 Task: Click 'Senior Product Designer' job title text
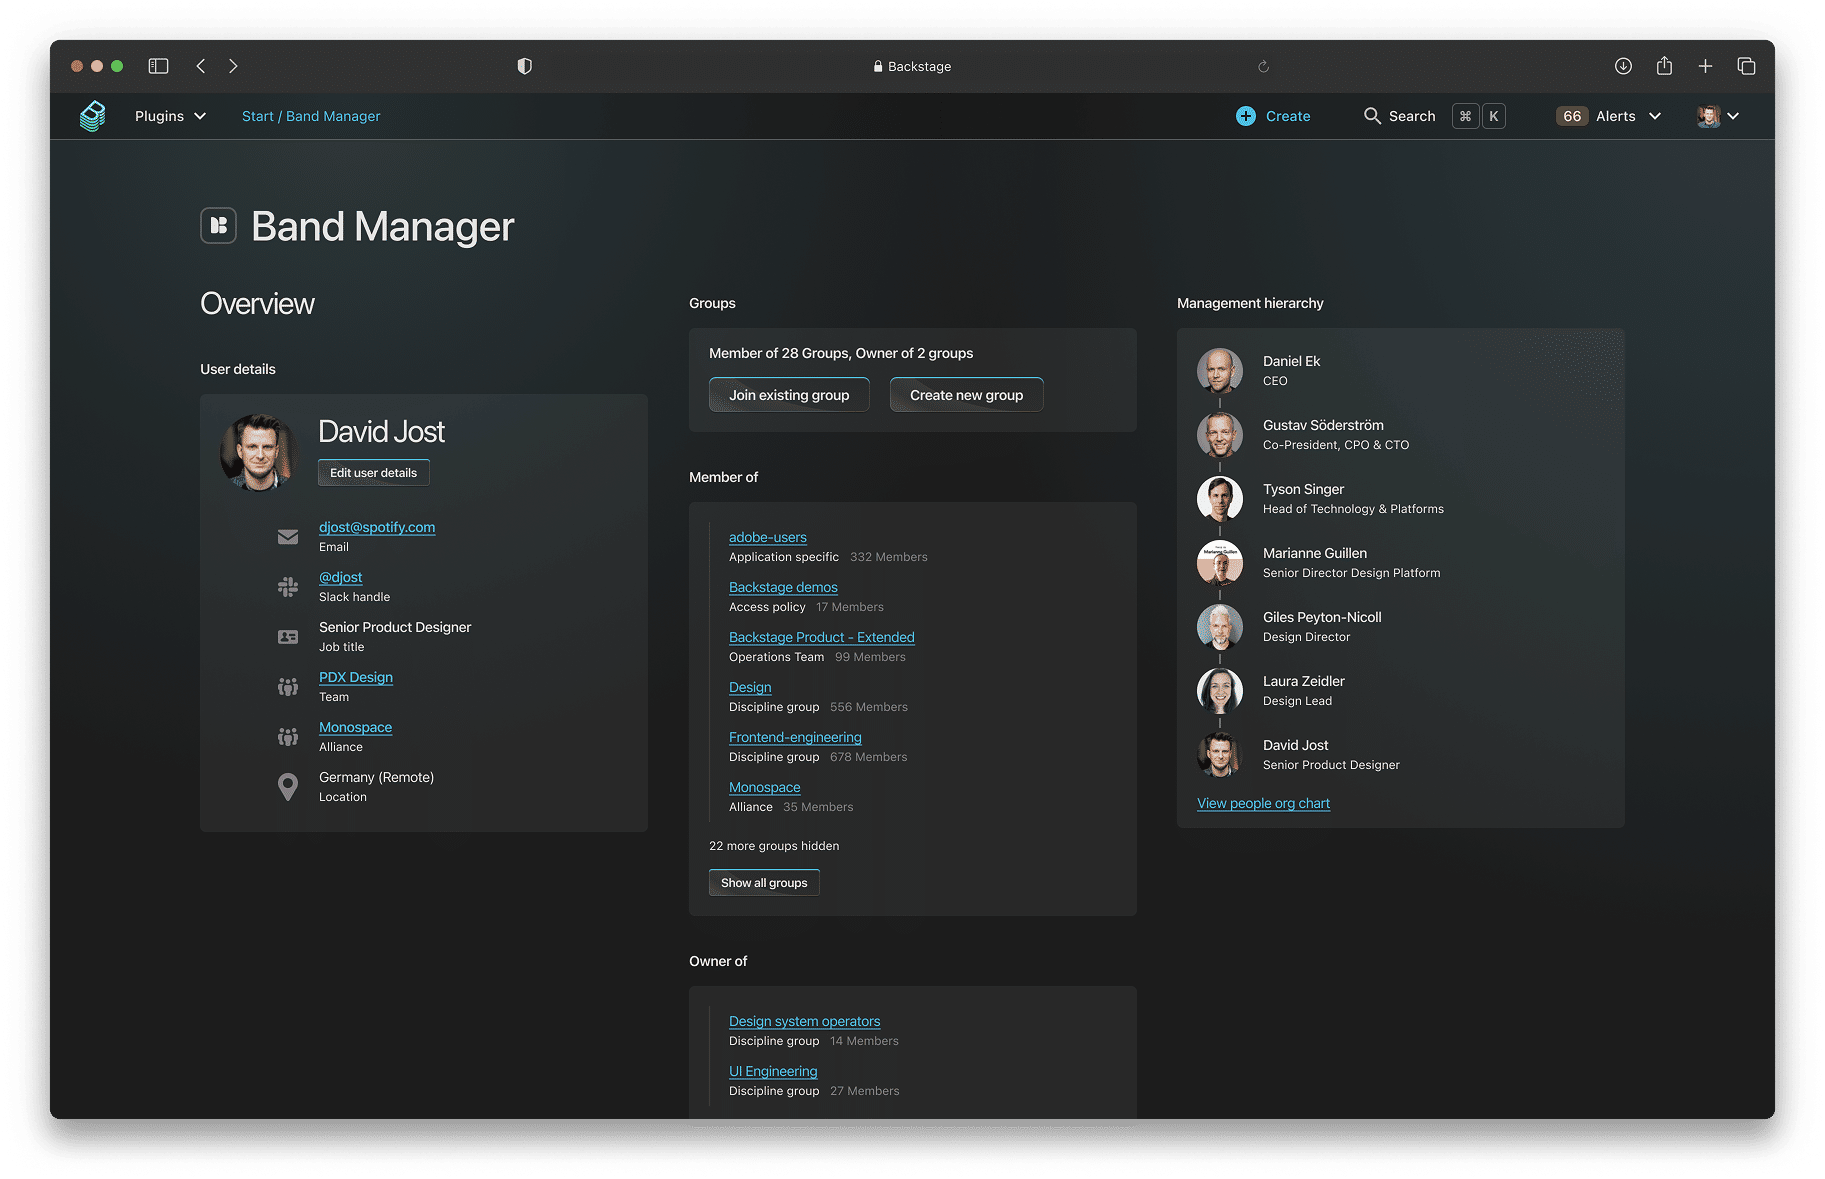tap(395, 627)
